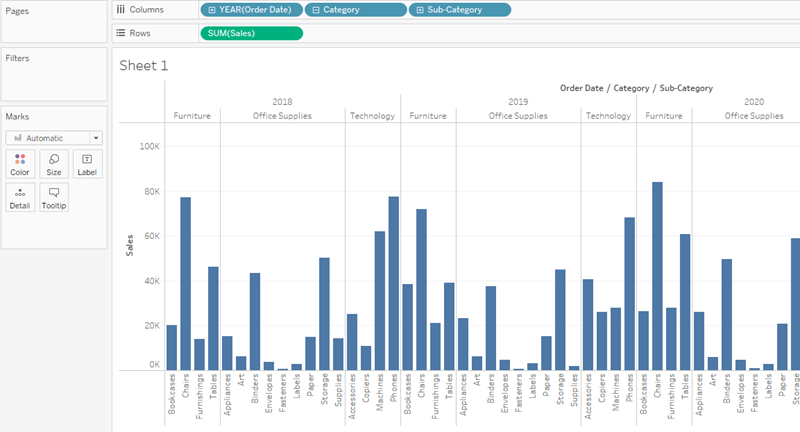Open the Automatic mark type dropdown
Viewport: 800px width, 432px height.
point(53,138)
